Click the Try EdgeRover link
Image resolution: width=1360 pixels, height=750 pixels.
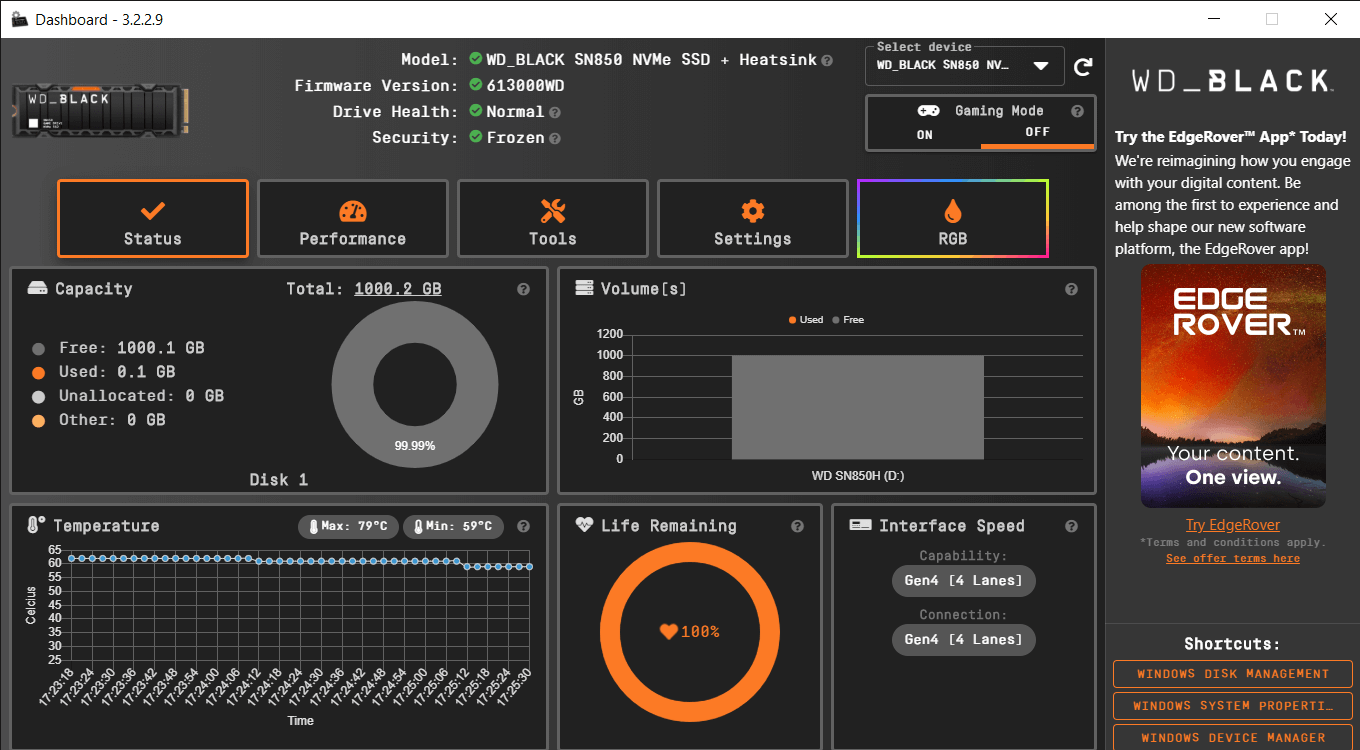coord(1232,525)
